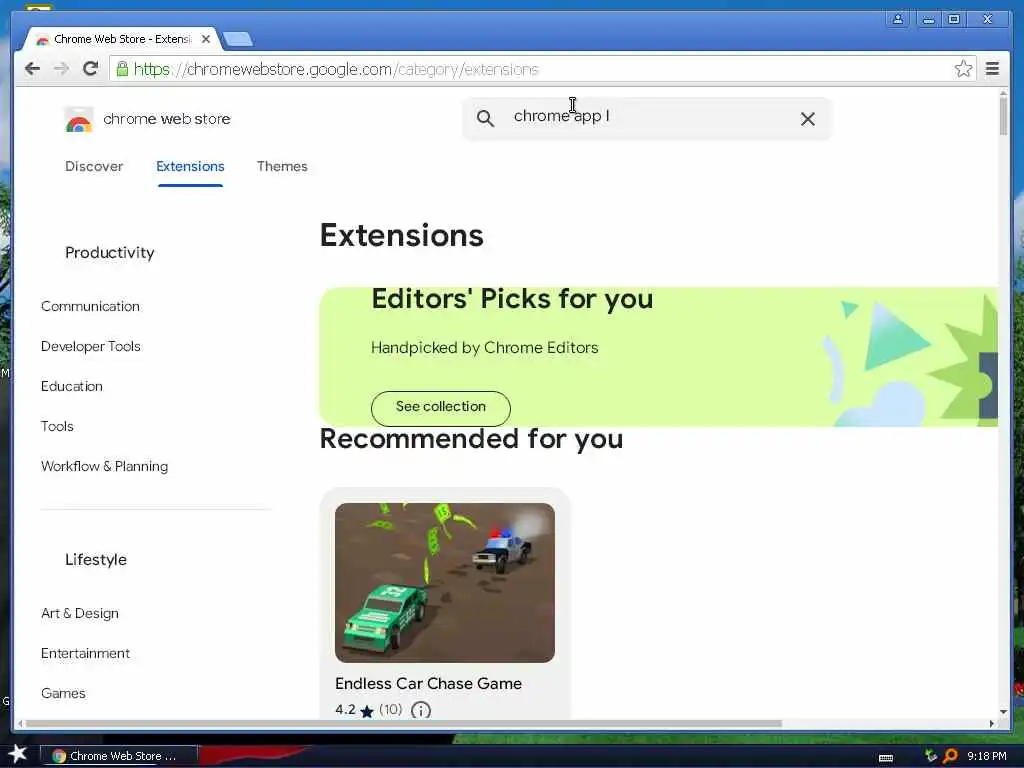Close the Chrome Web Store tab

[206, 39]
